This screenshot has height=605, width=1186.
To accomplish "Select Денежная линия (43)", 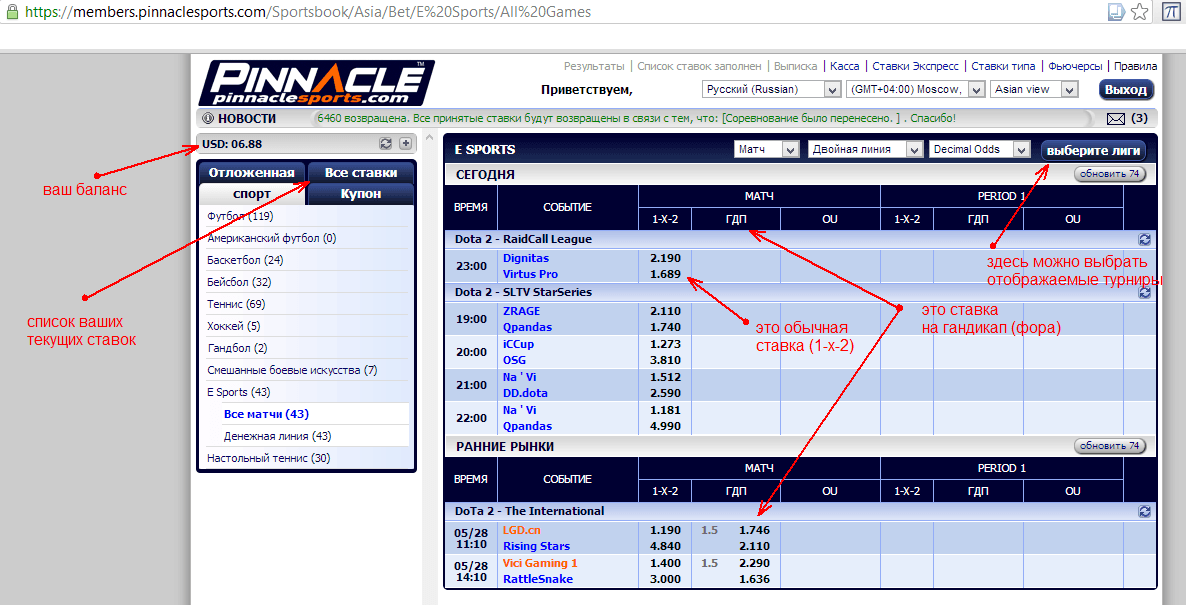I will pos(278,436).
